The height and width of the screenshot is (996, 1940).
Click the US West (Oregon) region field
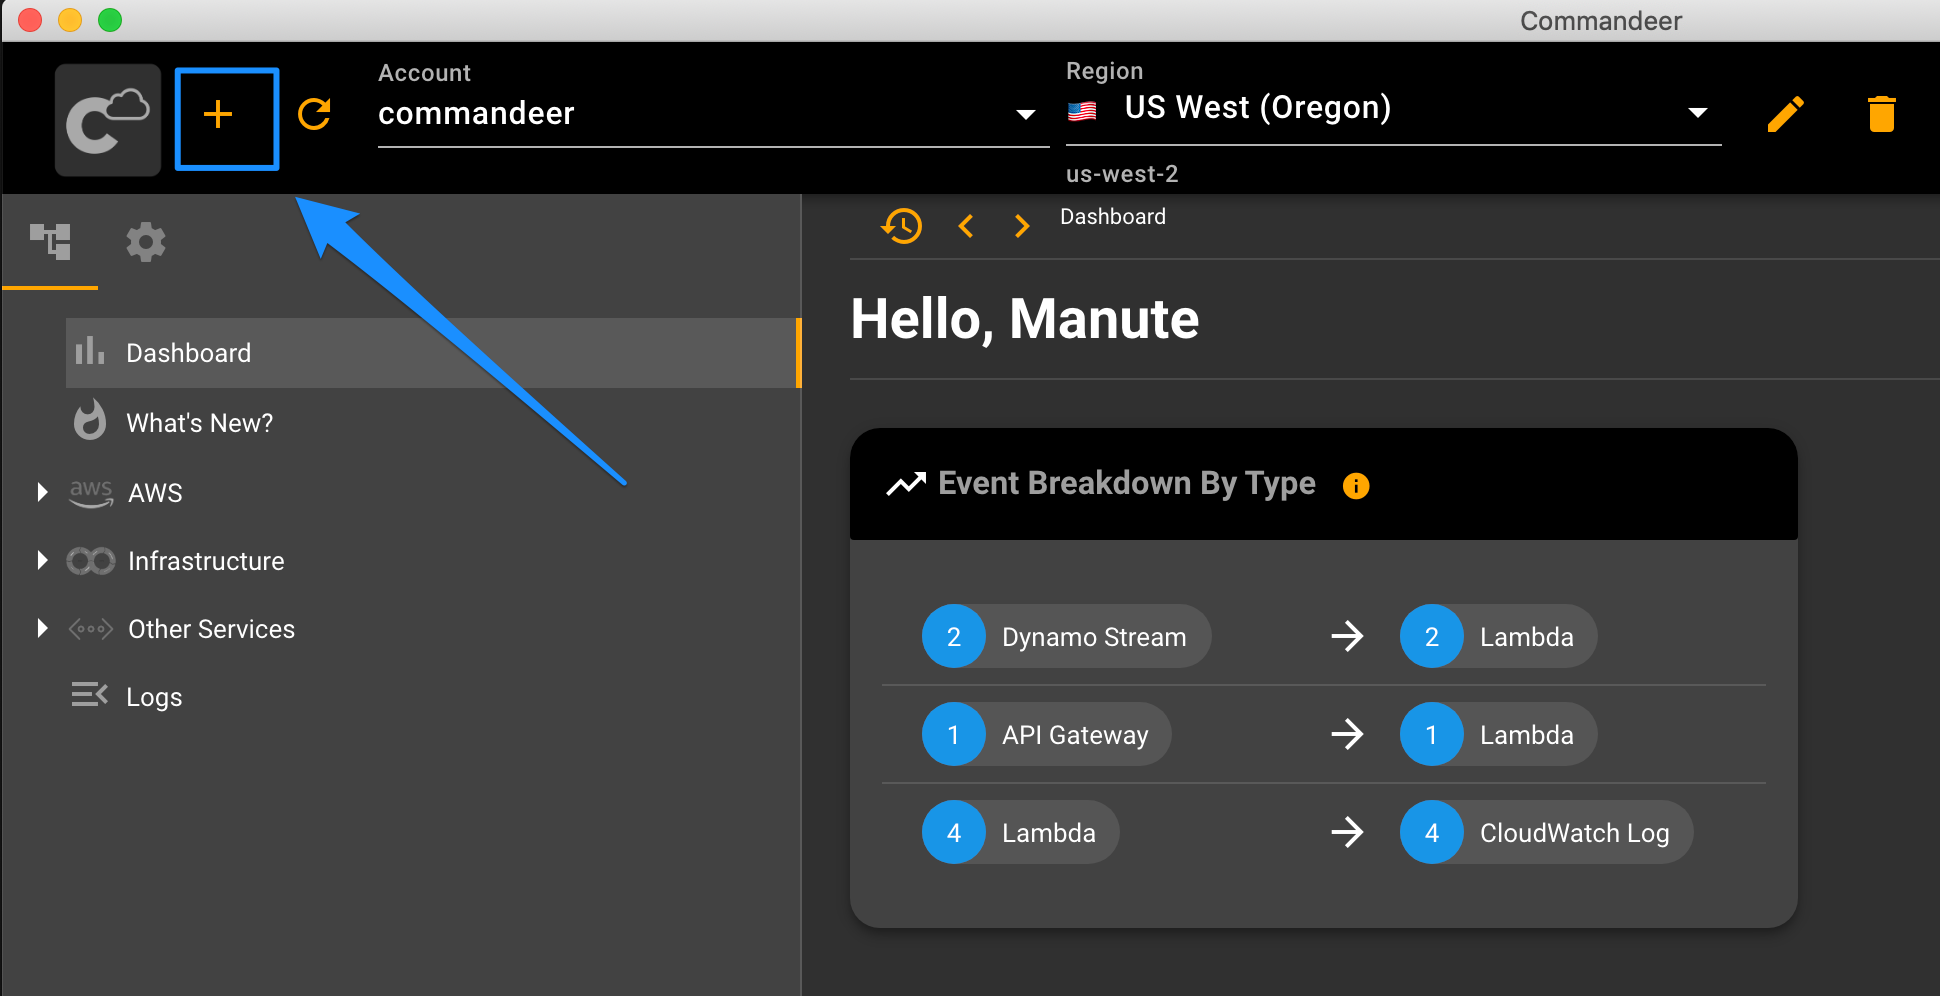pos(1394,108)
